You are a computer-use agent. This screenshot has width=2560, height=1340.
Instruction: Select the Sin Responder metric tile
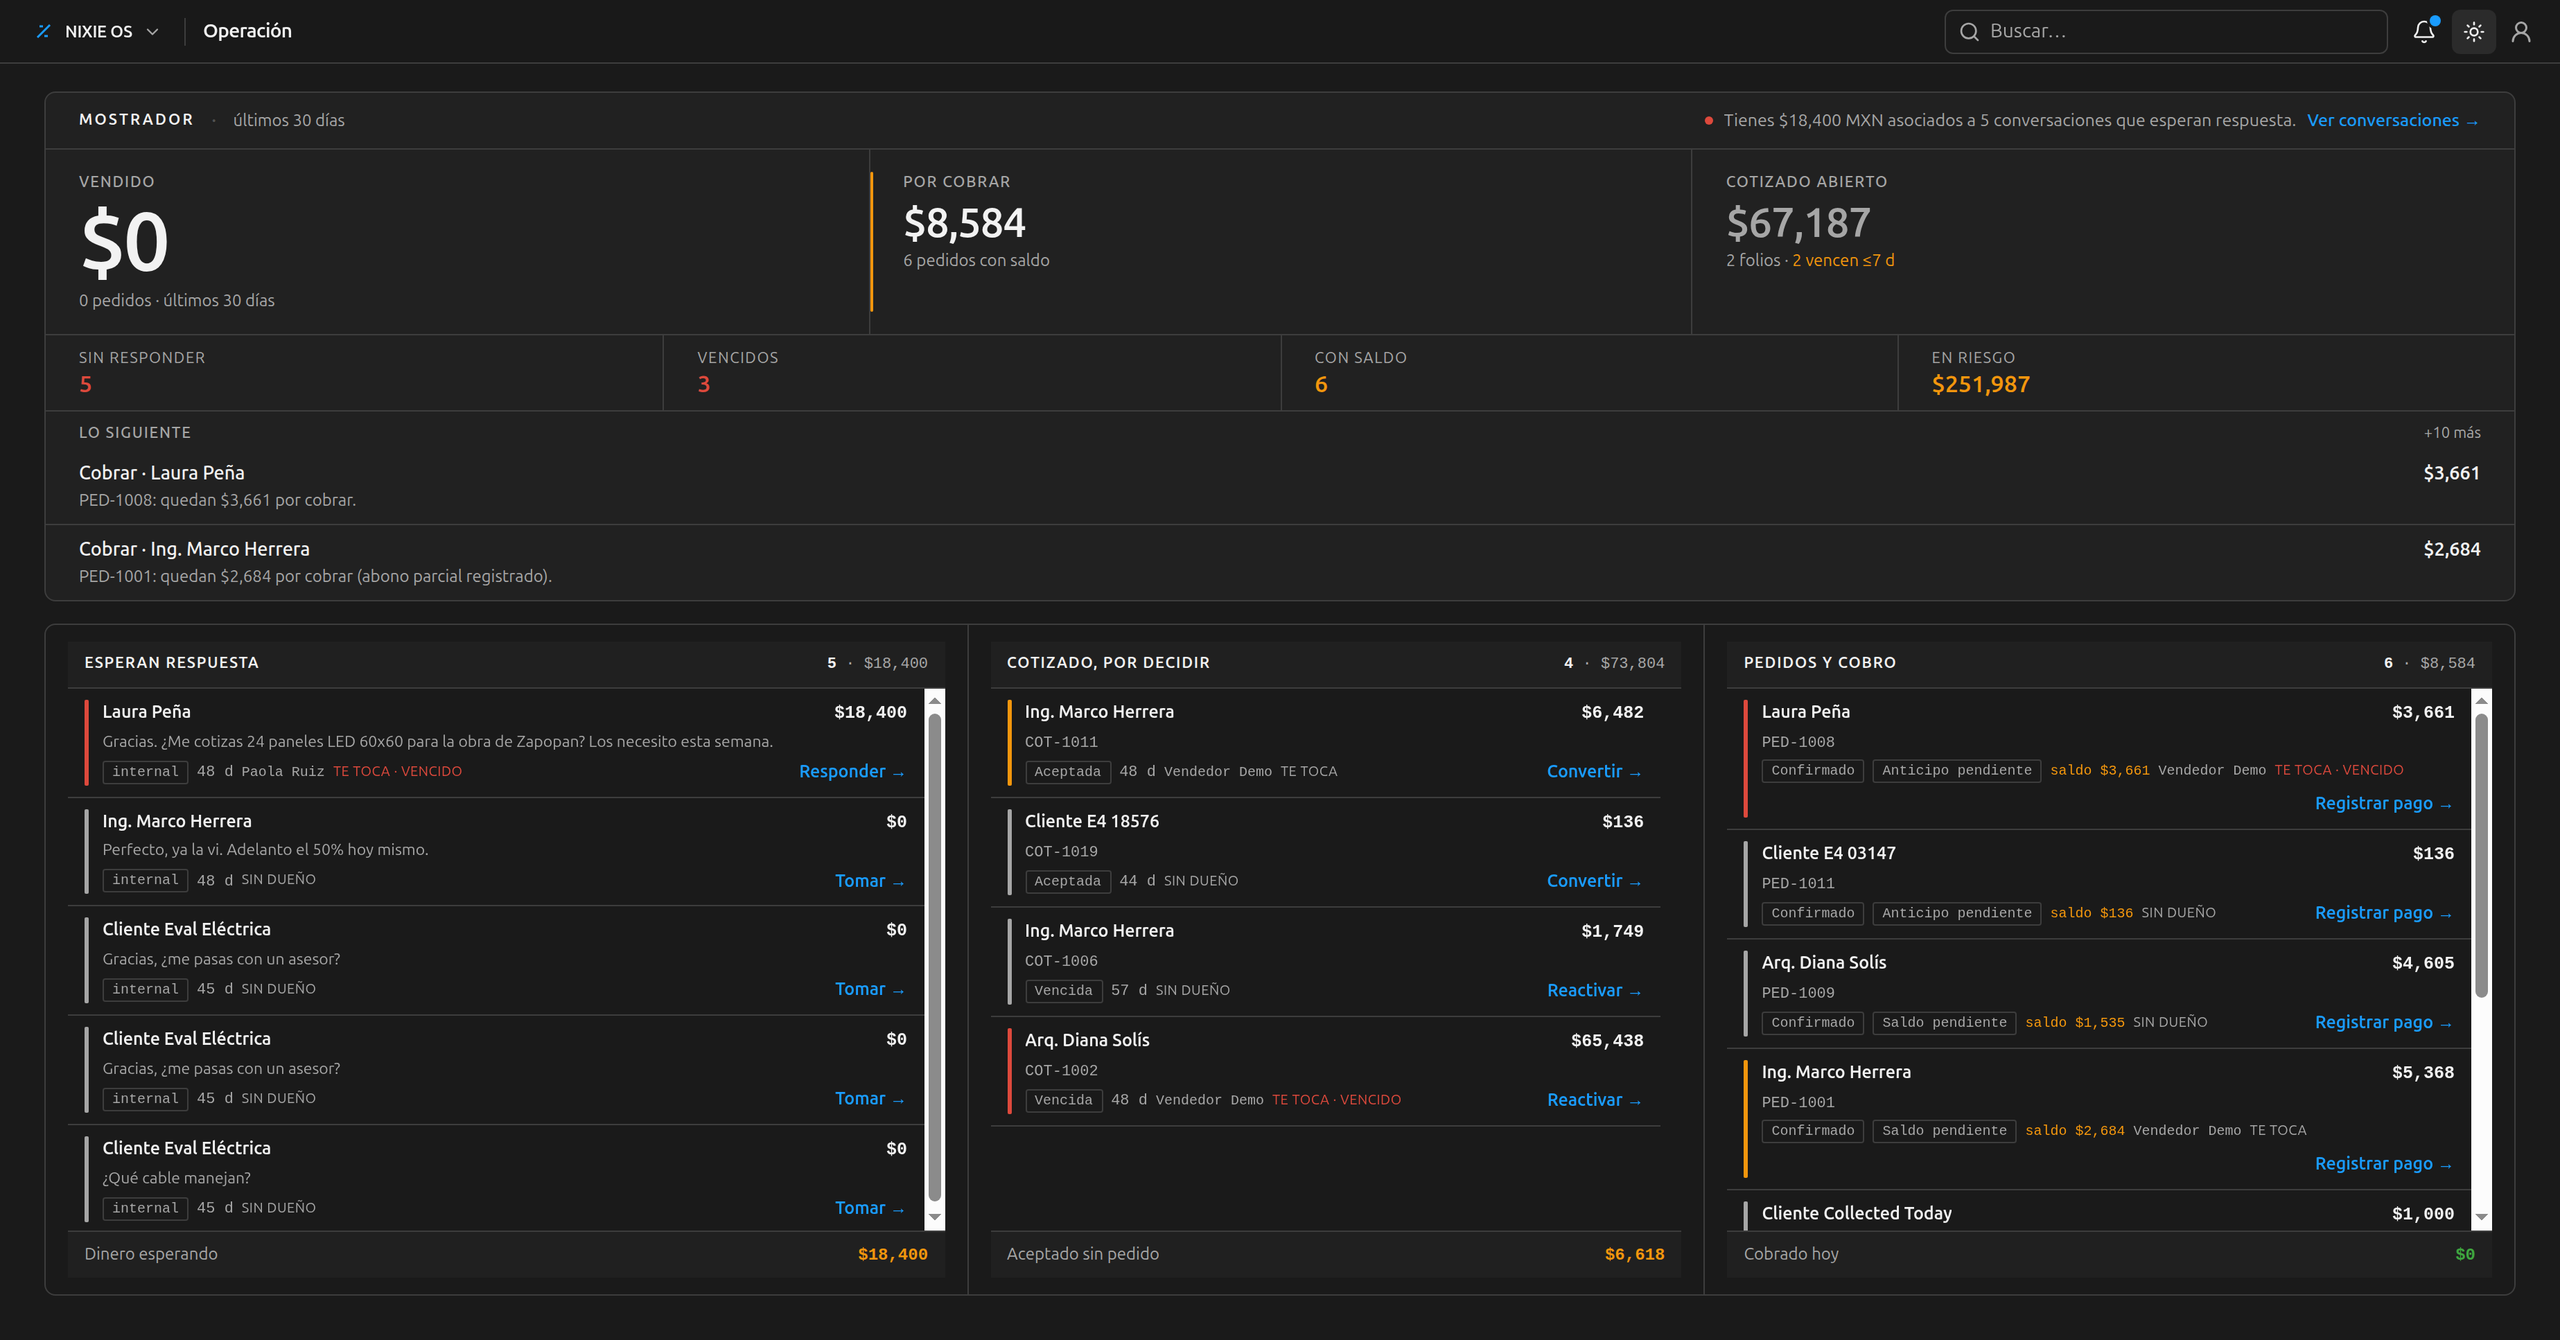354,372
